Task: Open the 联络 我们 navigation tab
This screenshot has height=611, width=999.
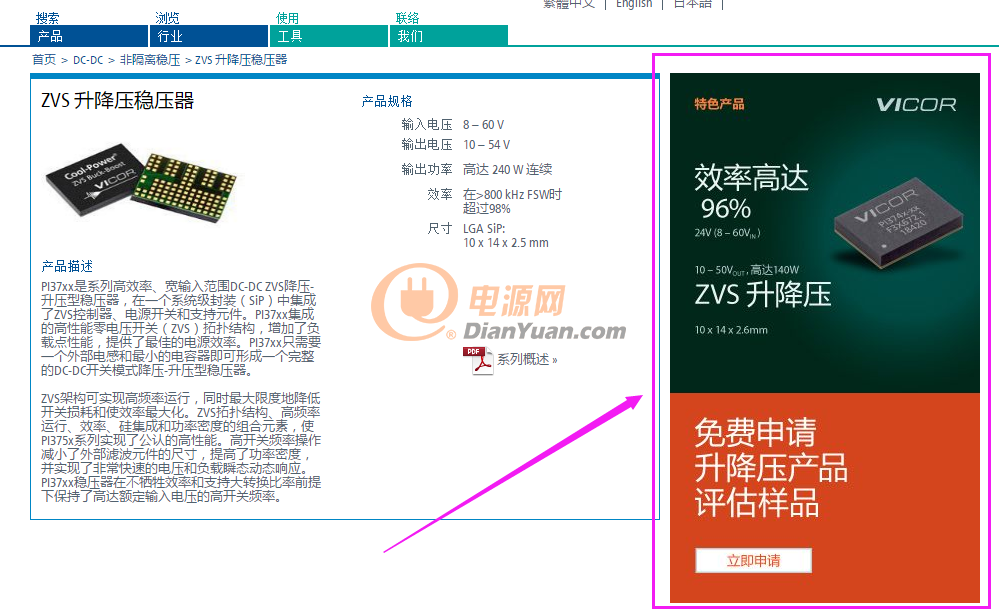Action: coord(449,29)
